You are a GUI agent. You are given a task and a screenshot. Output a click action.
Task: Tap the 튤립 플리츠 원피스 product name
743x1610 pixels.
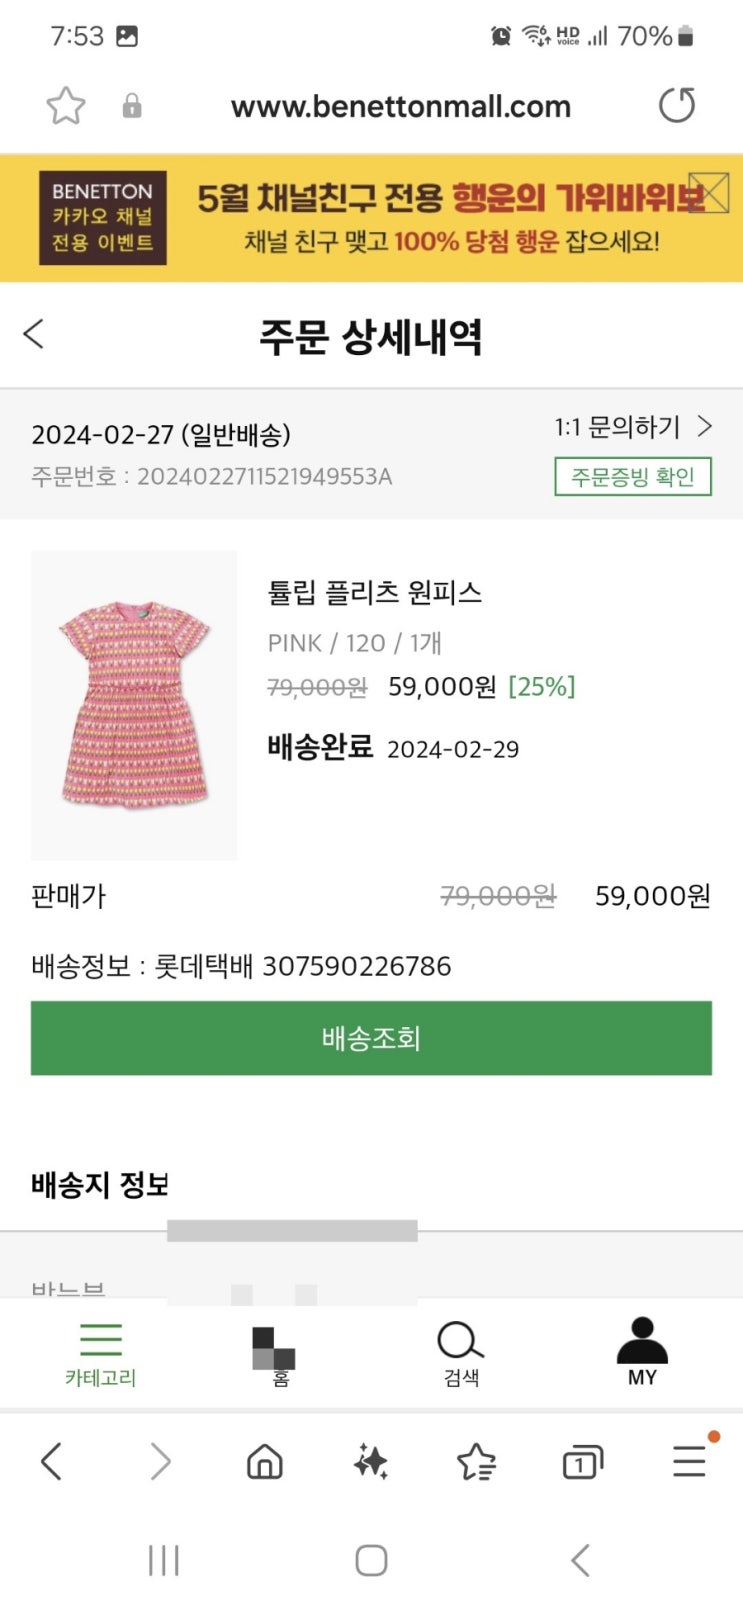pos(375,592)
